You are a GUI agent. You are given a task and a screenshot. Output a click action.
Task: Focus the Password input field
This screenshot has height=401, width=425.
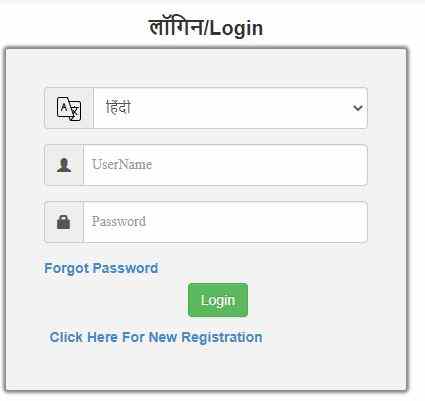[x=225, y=222]
